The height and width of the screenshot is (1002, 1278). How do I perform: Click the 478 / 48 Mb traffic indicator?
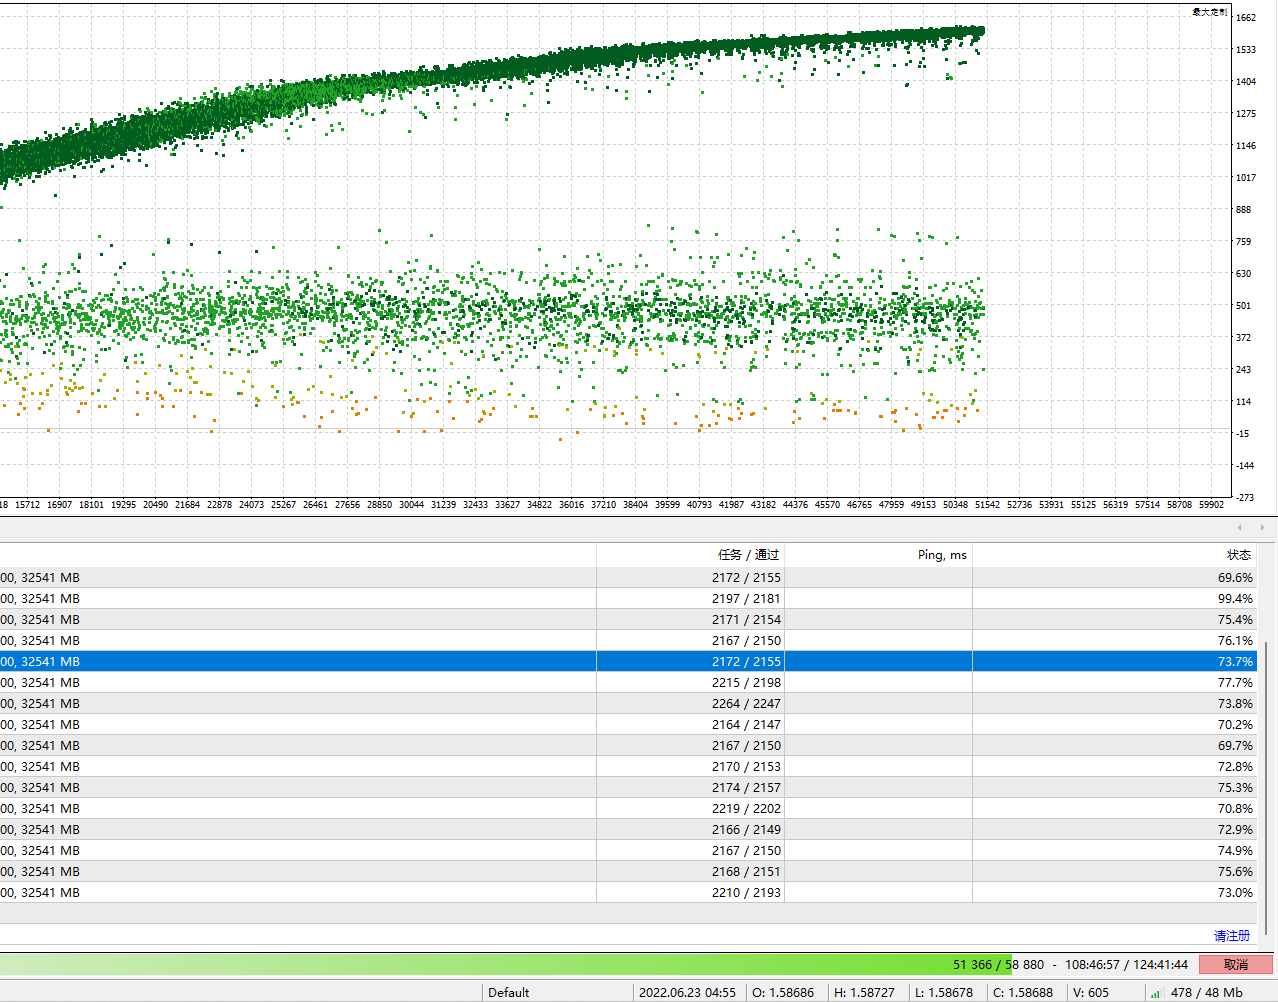[1206, 993]
